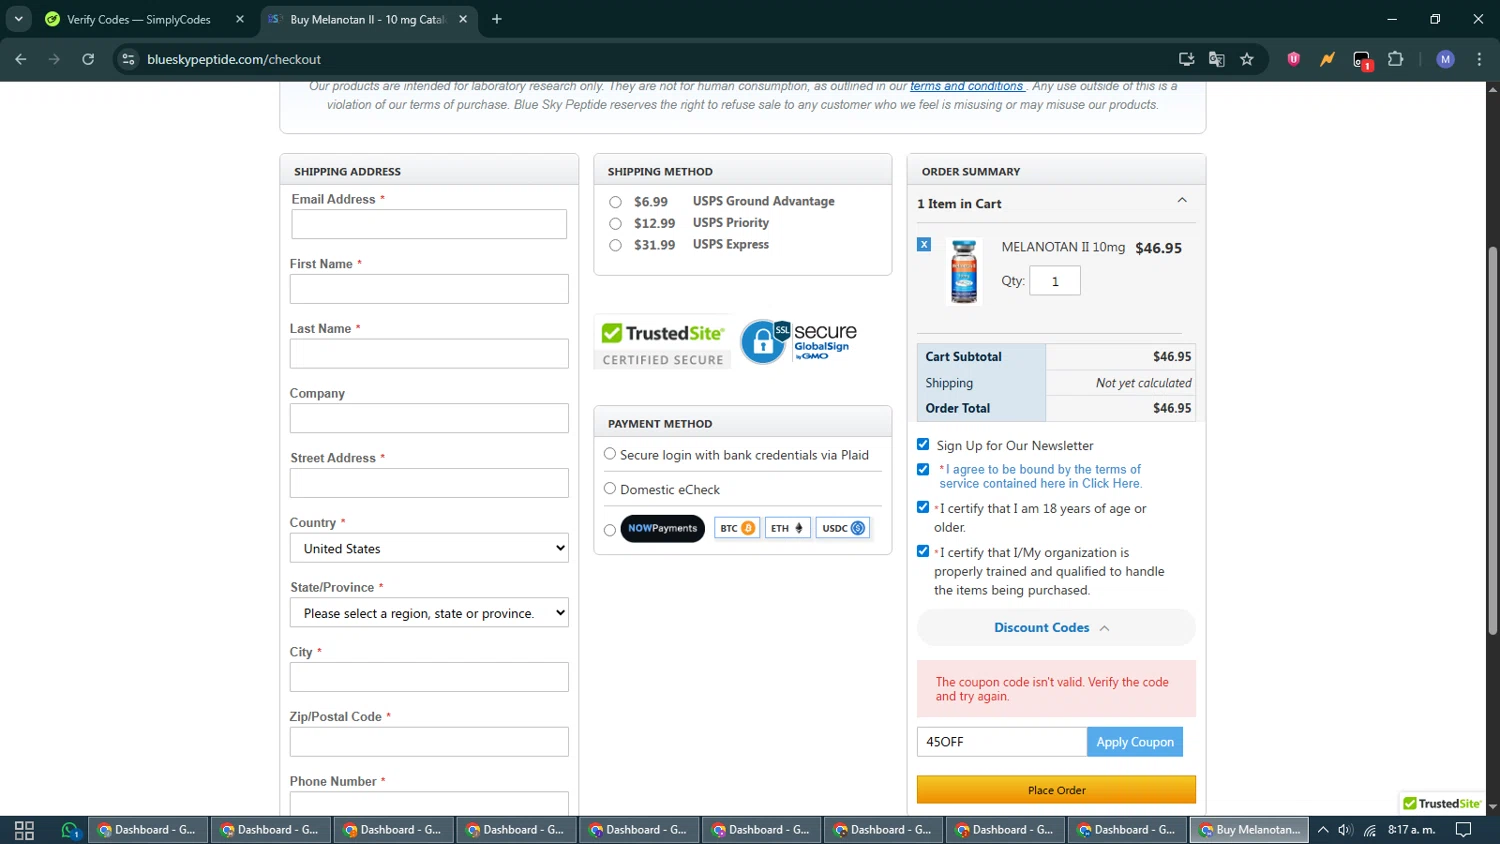
Task: Remove MELANOTAN II item with blue X icon
Action: [x=924, y=244]
